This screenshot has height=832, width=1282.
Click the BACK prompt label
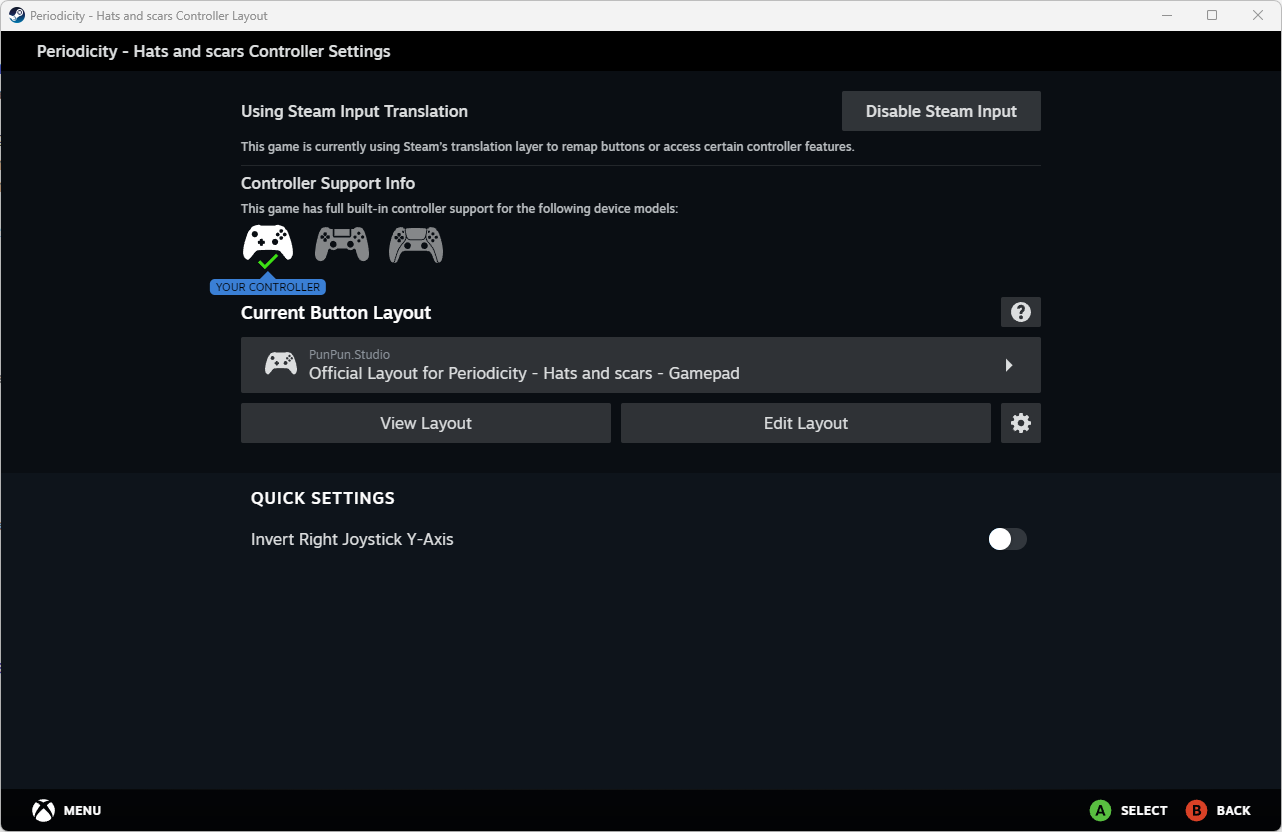pyautogui.click(x=1234, y=811)
